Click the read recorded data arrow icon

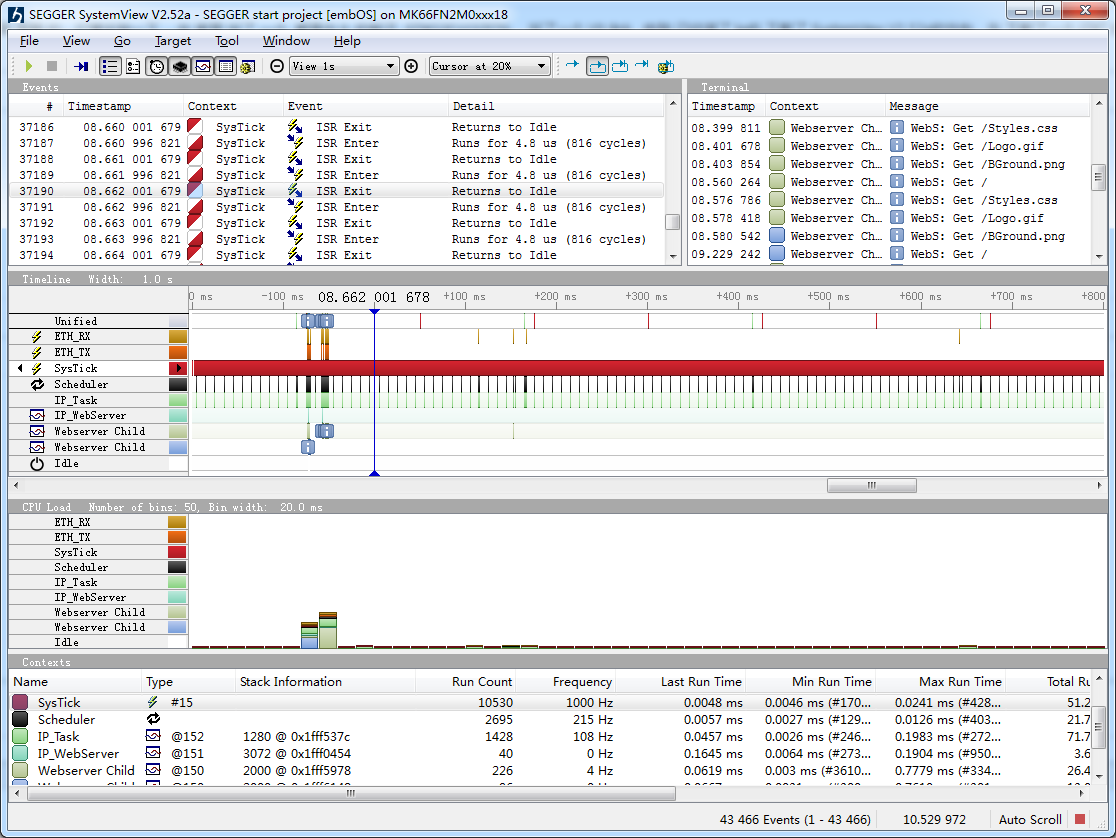(x=82, y=66)
